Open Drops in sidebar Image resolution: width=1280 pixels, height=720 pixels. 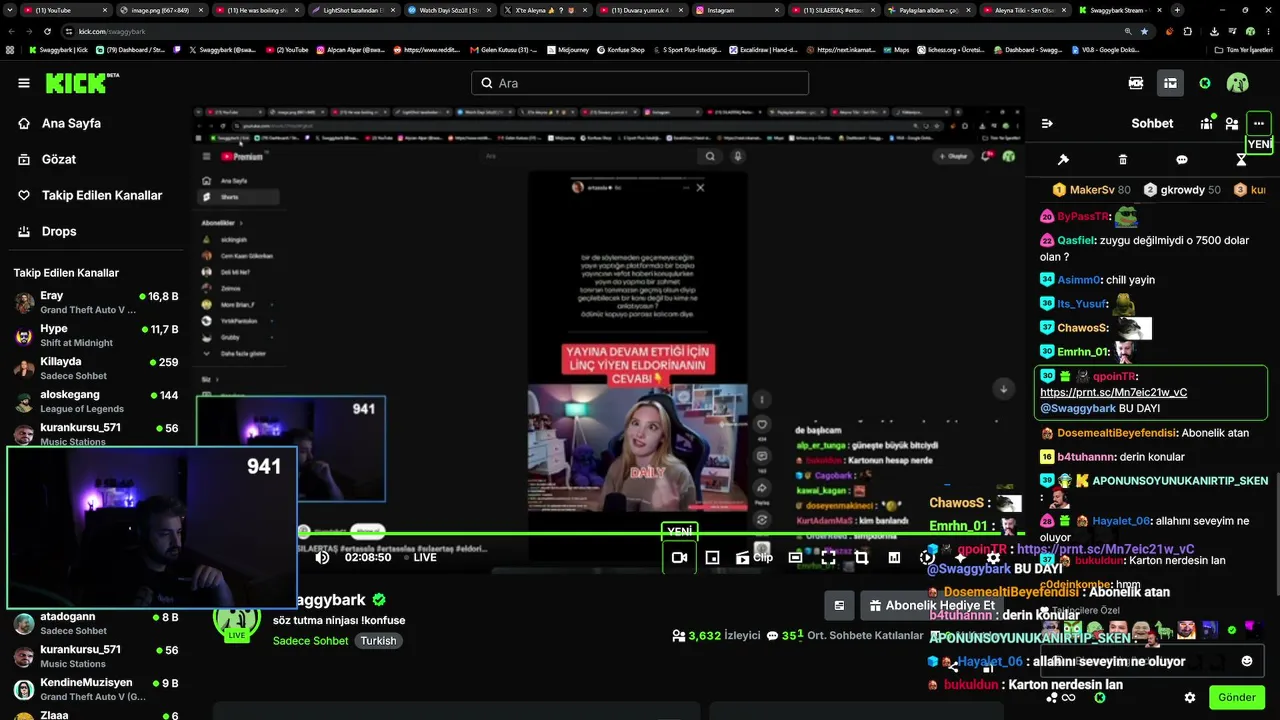47,231
